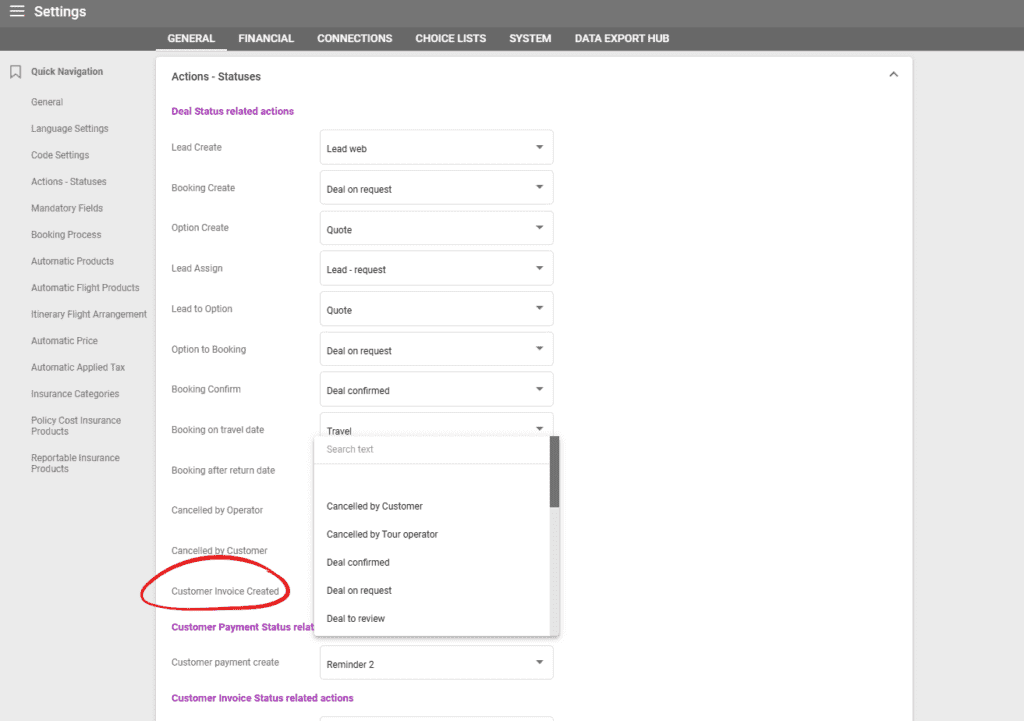1024x721 pixels.
Task: Click the dropdown list scrollbar
Action: click(553, 470)
